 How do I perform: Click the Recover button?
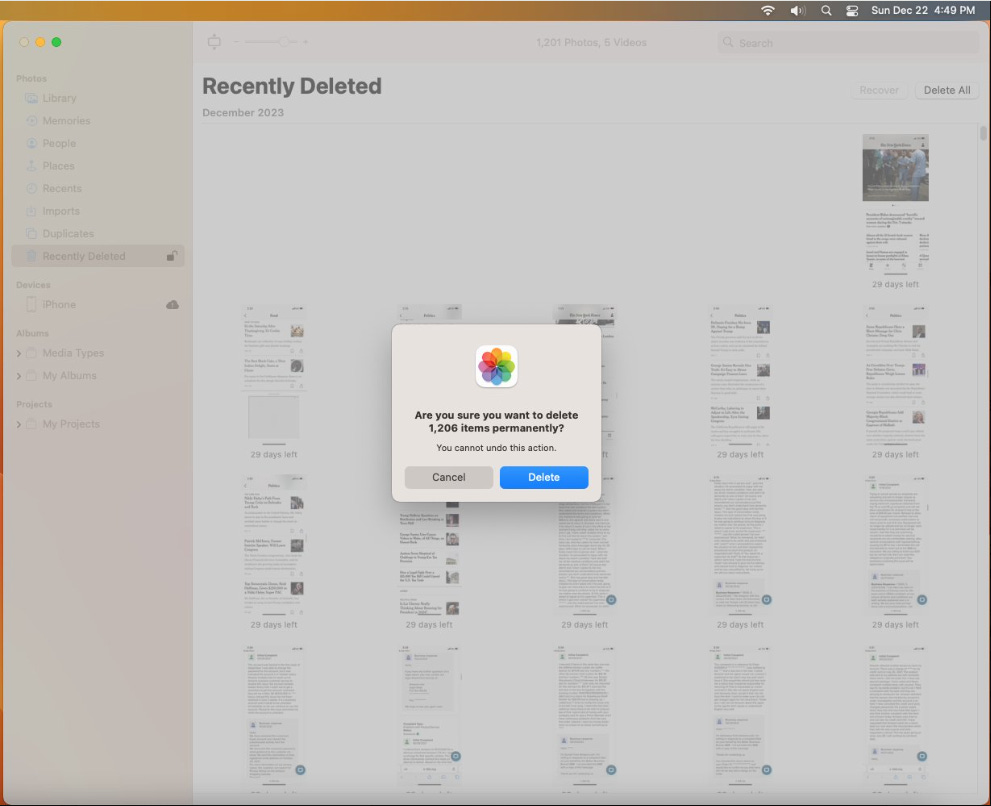(879, 90)
